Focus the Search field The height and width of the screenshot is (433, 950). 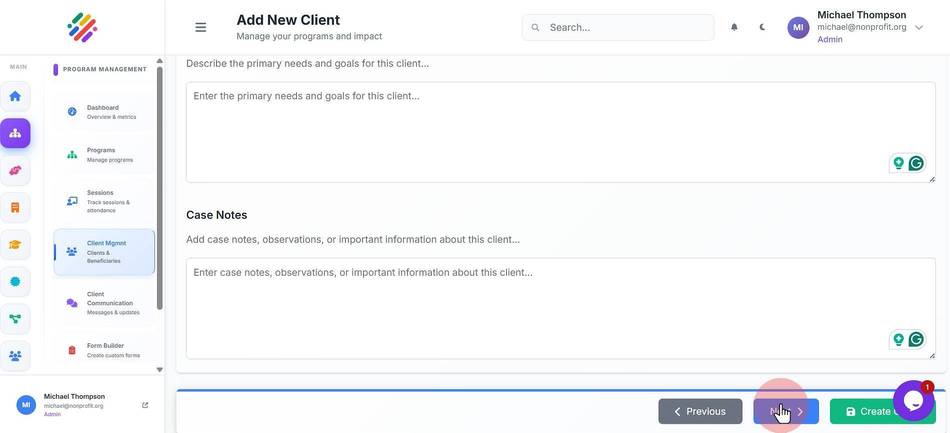(618, 27)
